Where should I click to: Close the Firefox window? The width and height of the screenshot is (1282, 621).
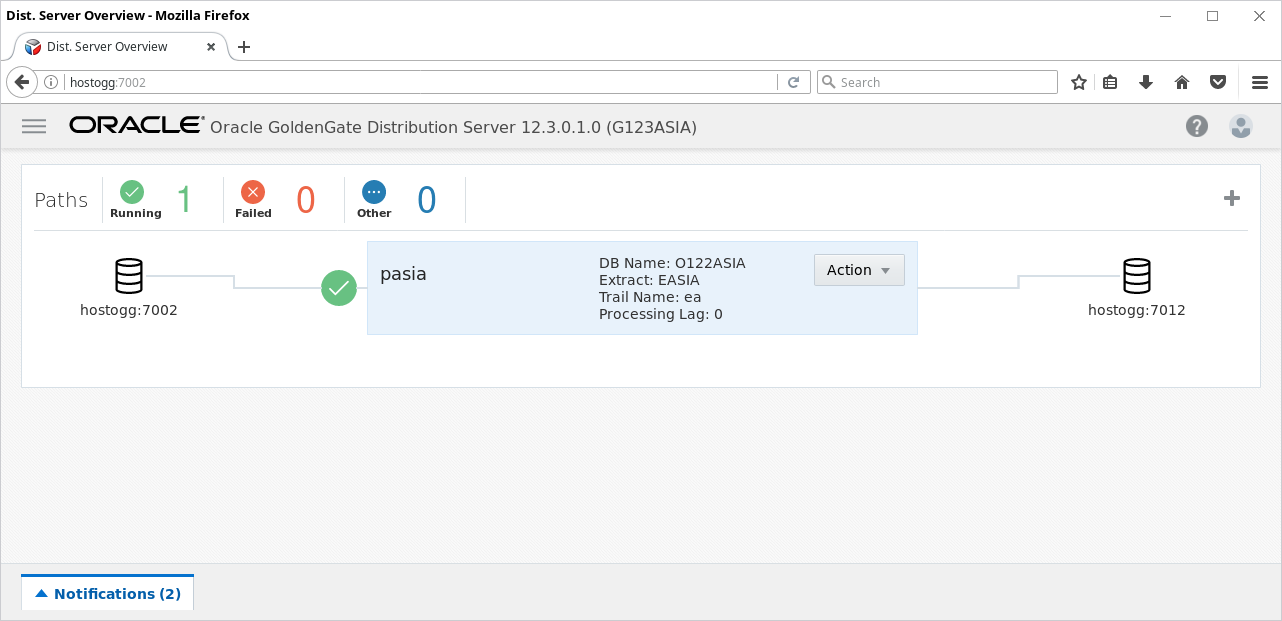pyautogui.click(x=1259, y=16)
